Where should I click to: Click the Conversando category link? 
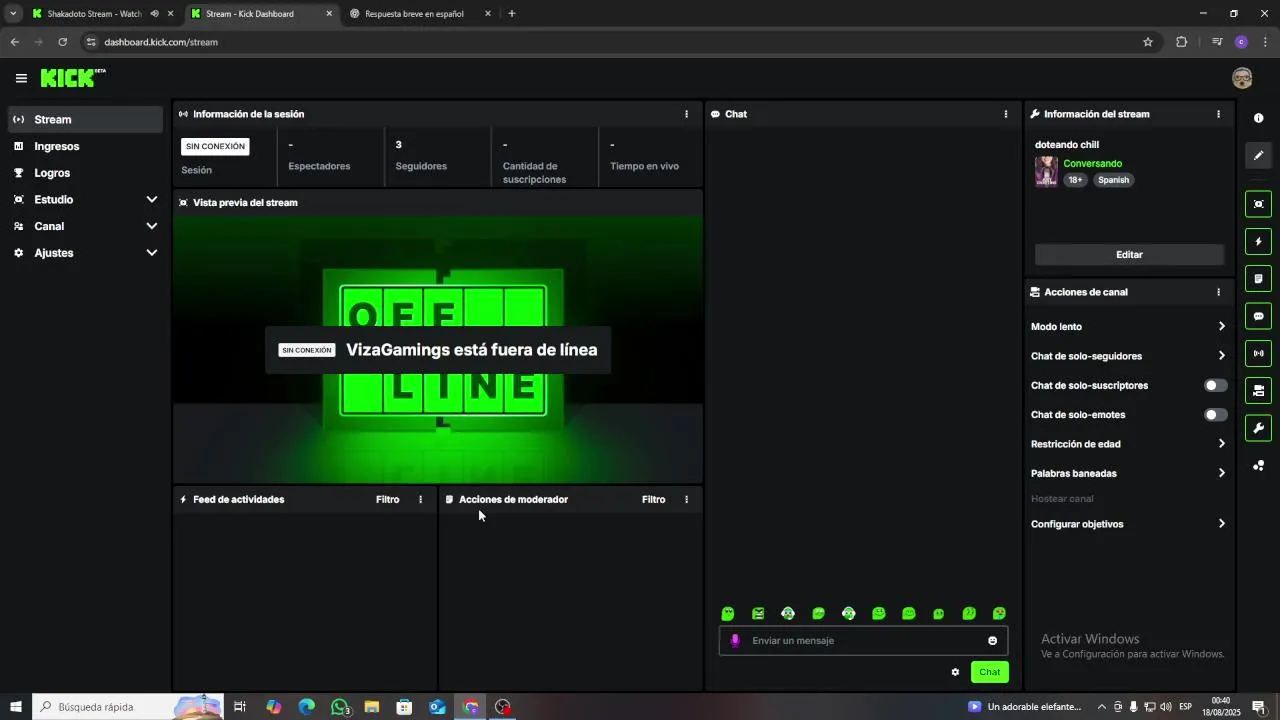[1092, 163]
